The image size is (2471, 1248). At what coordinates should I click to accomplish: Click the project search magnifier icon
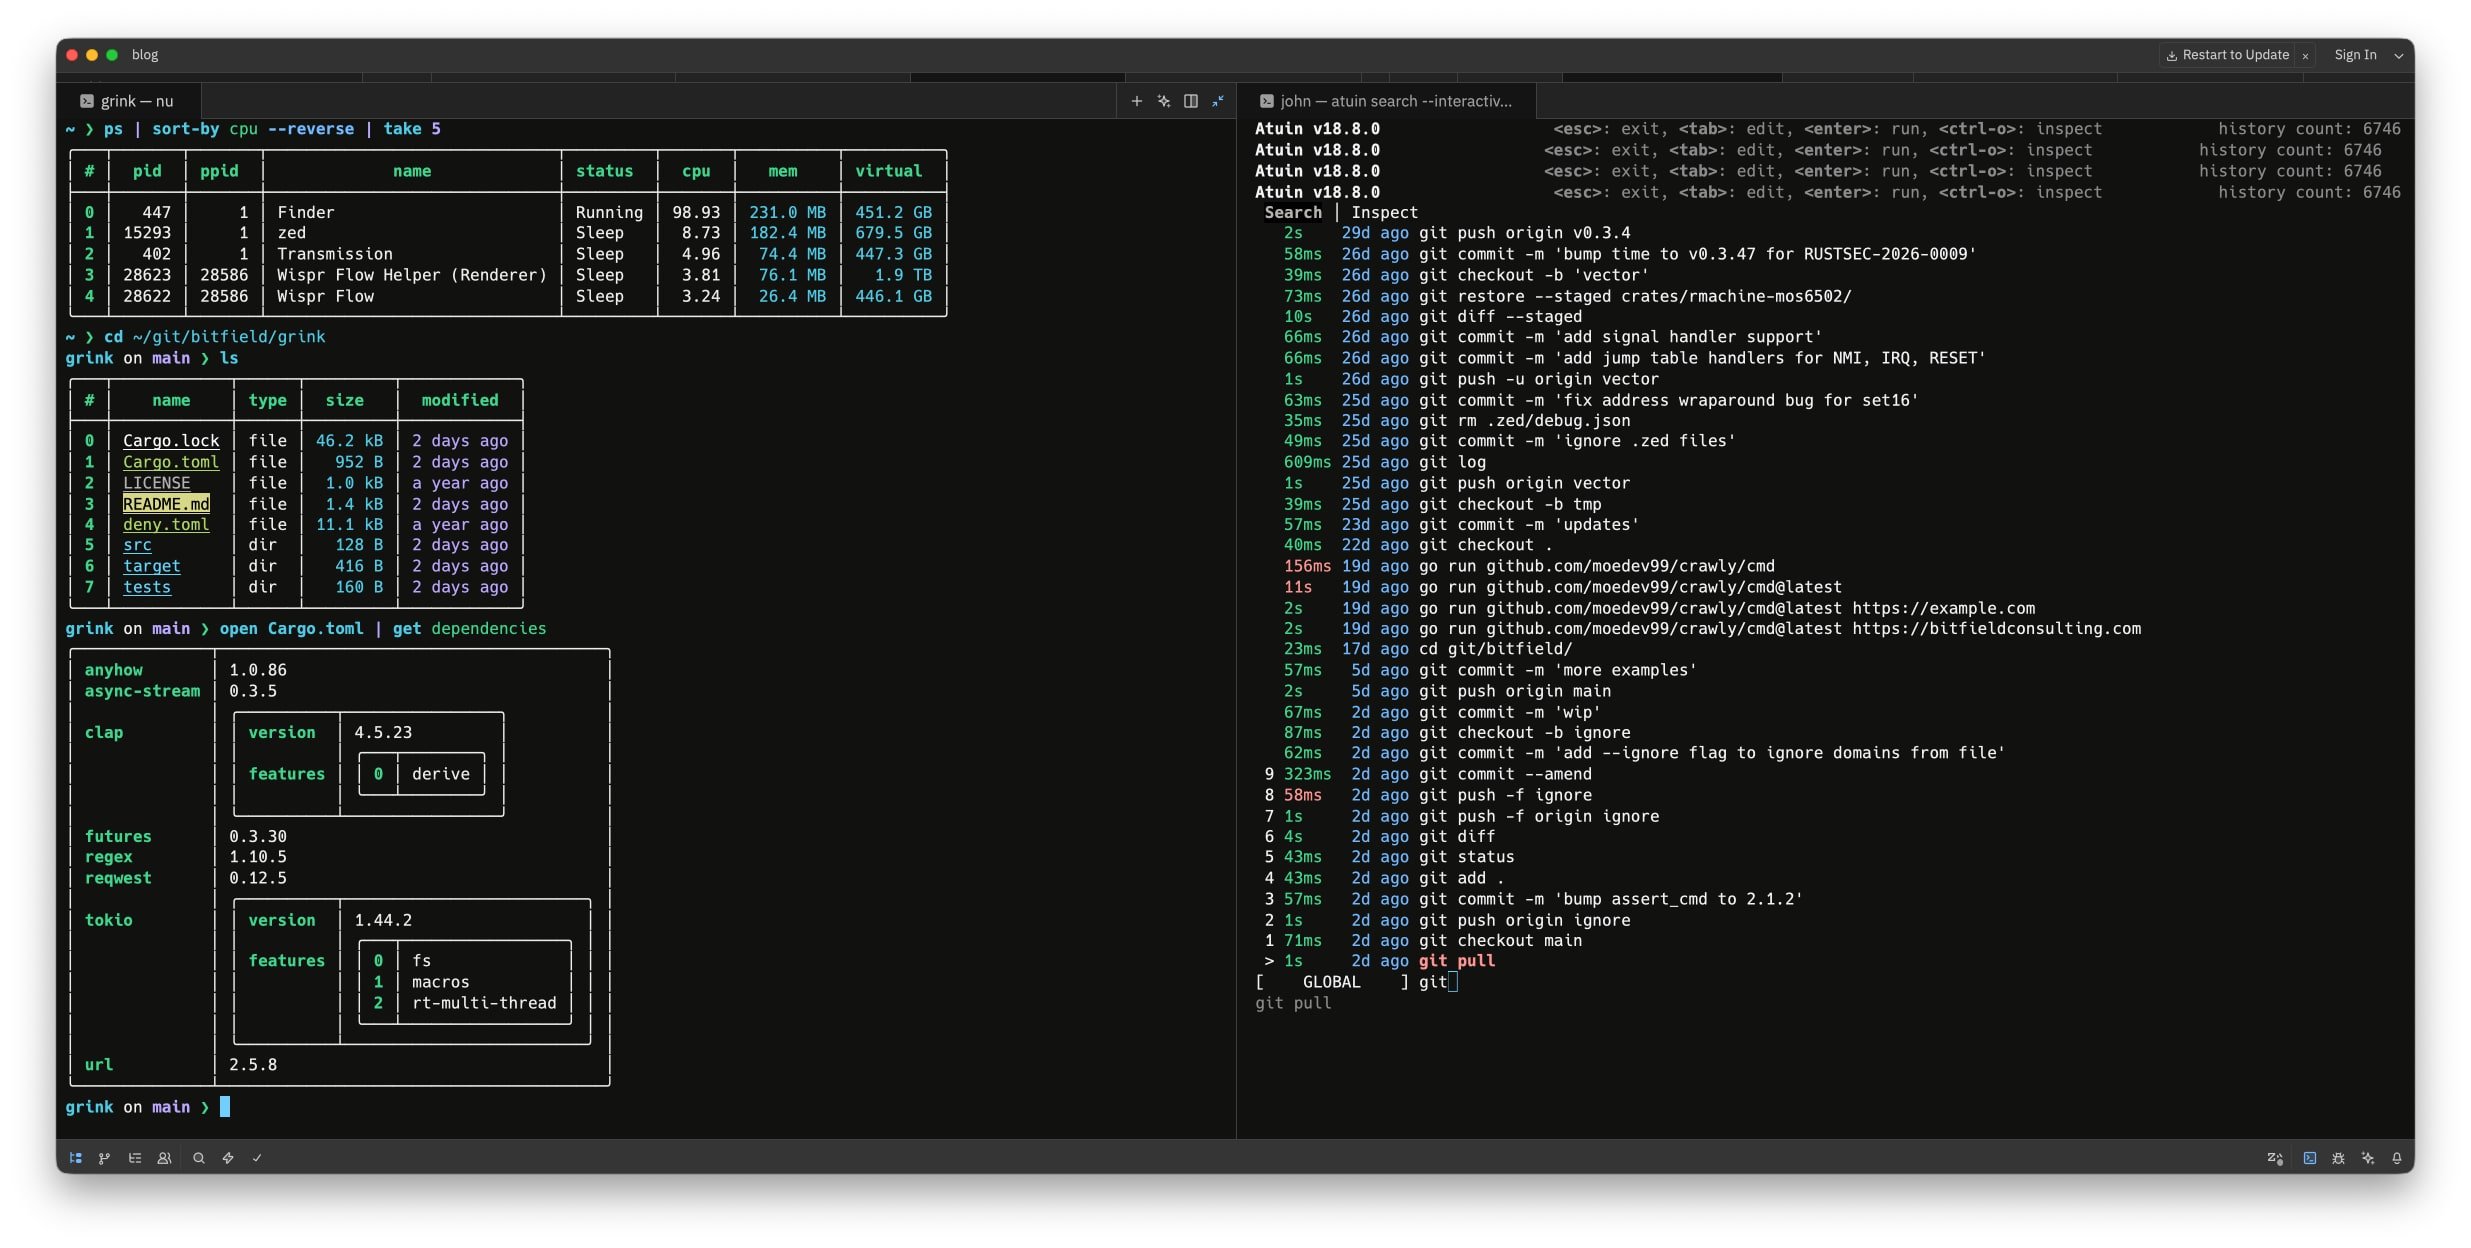(199, 1158)
